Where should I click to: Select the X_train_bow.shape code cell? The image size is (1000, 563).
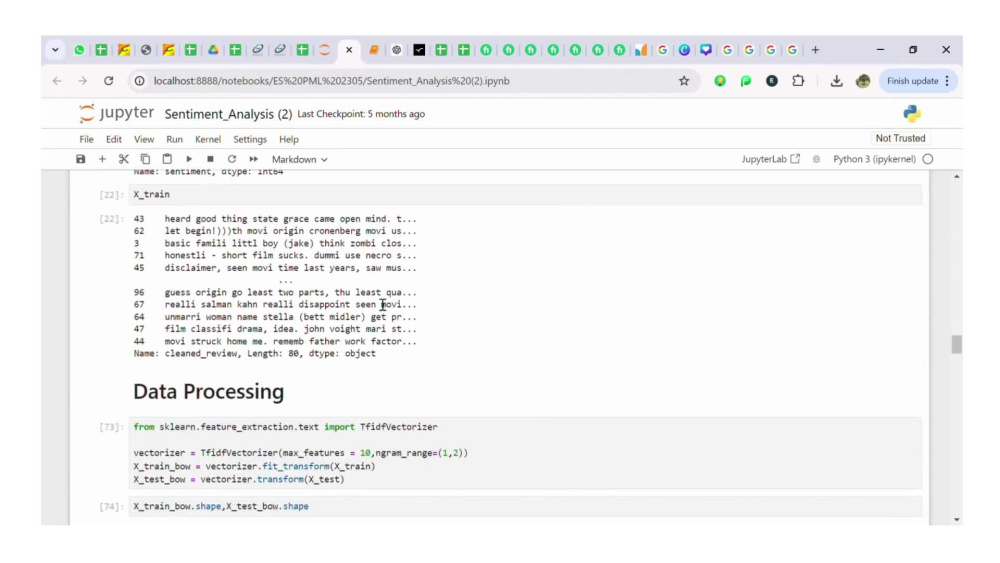click(526, 506)
